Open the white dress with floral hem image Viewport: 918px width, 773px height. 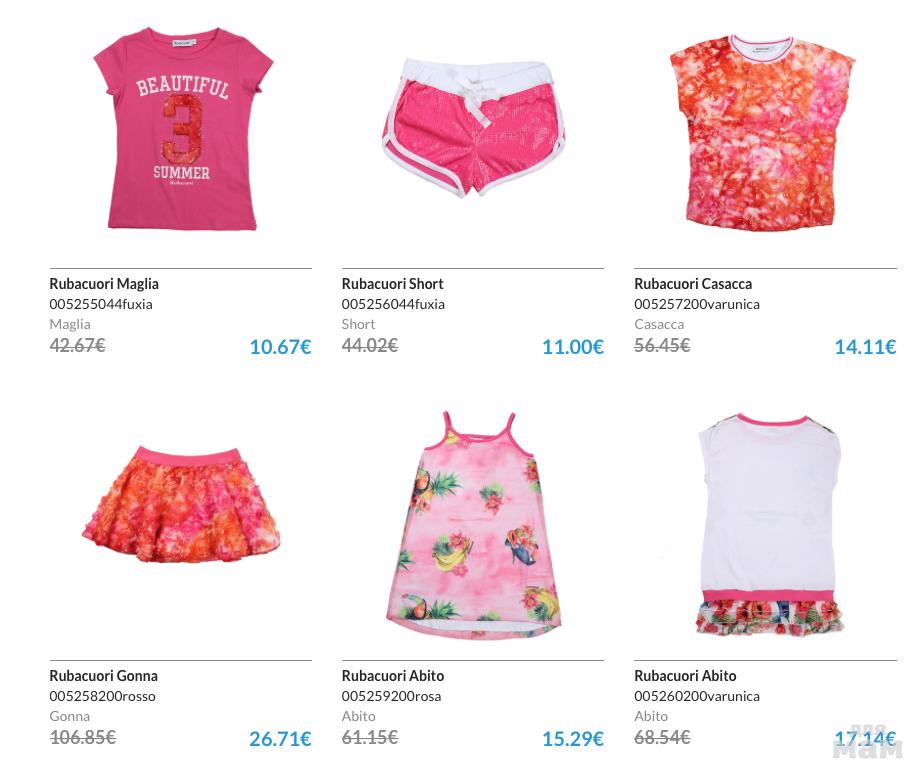click(770, 525)
